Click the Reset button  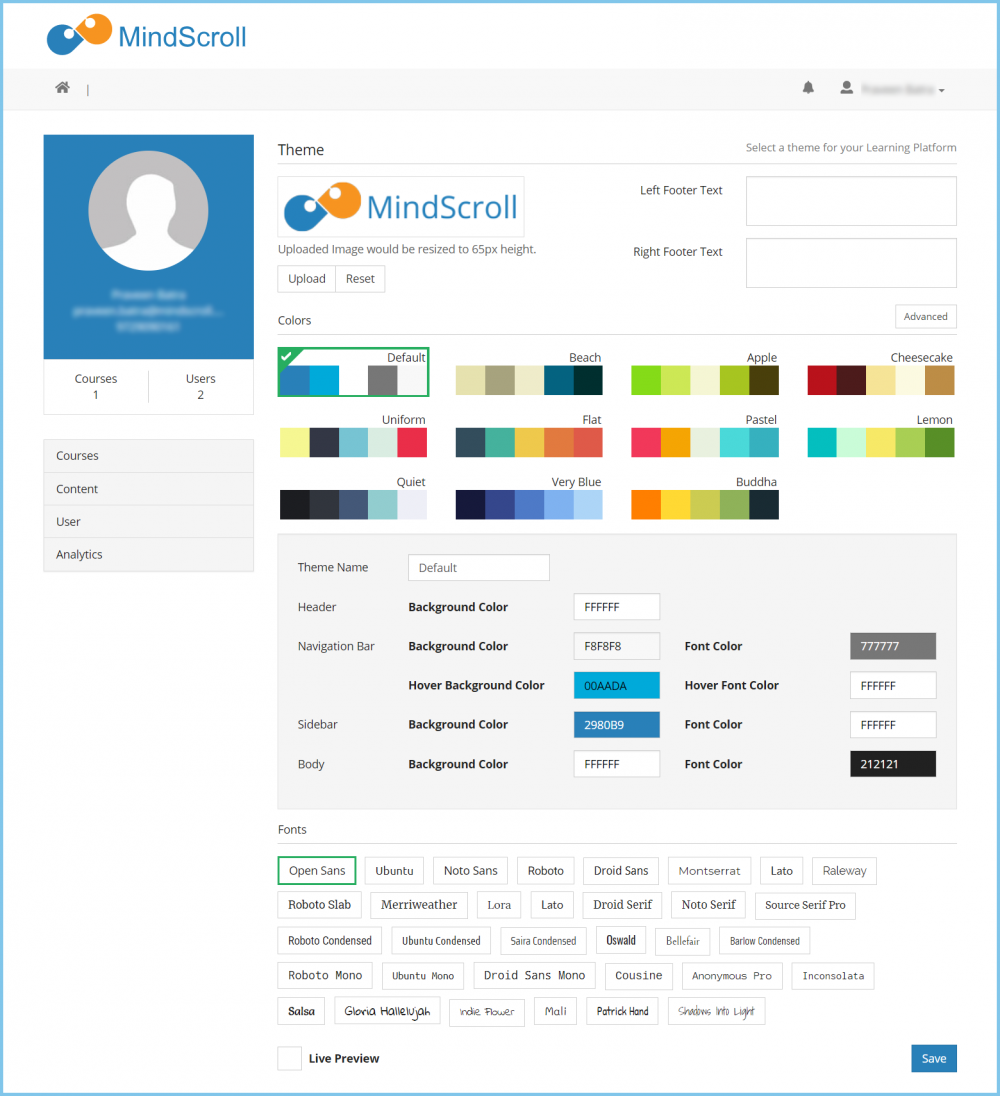pos(360,279)
